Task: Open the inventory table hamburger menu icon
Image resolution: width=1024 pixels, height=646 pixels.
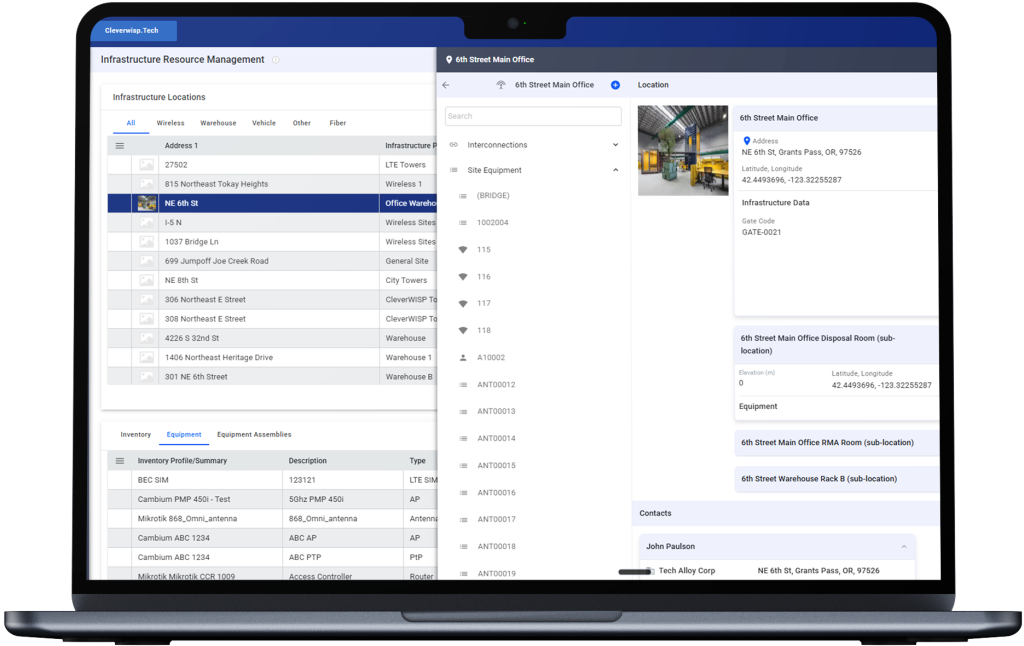Action: [x=120, y=461]
